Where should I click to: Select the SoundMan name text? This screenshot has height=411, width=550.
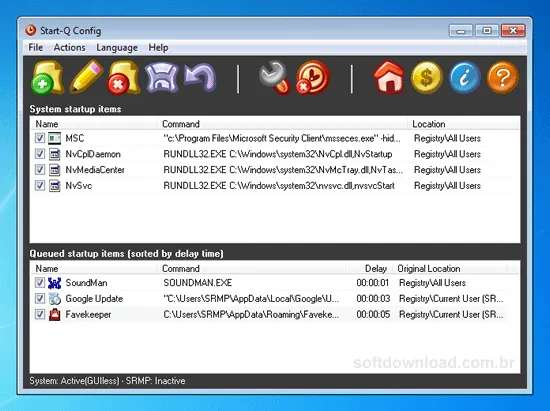(86, 283)
